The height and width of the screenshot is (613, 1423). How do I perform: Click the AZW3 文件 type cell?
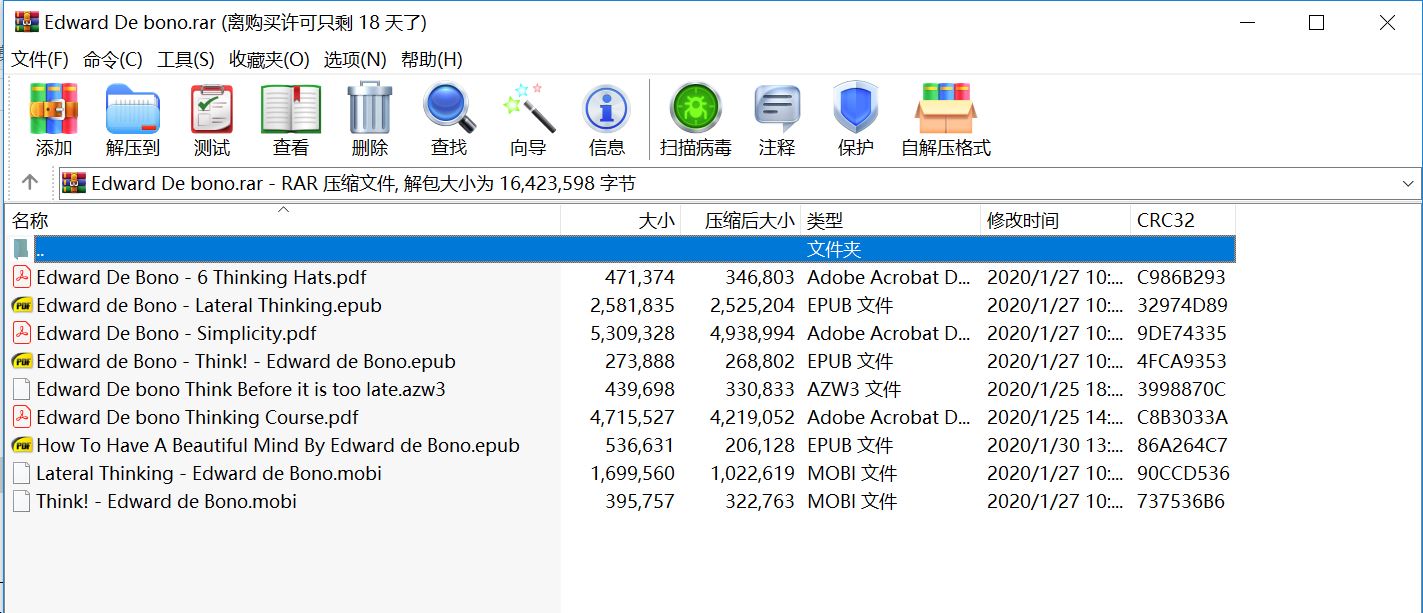coord(854,389)
